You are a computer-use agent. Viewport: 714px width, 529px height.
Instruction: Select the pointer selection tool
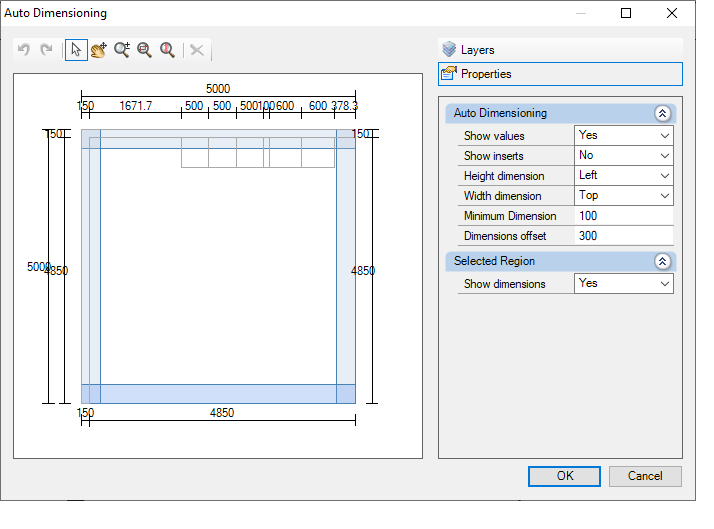point(76,50)
